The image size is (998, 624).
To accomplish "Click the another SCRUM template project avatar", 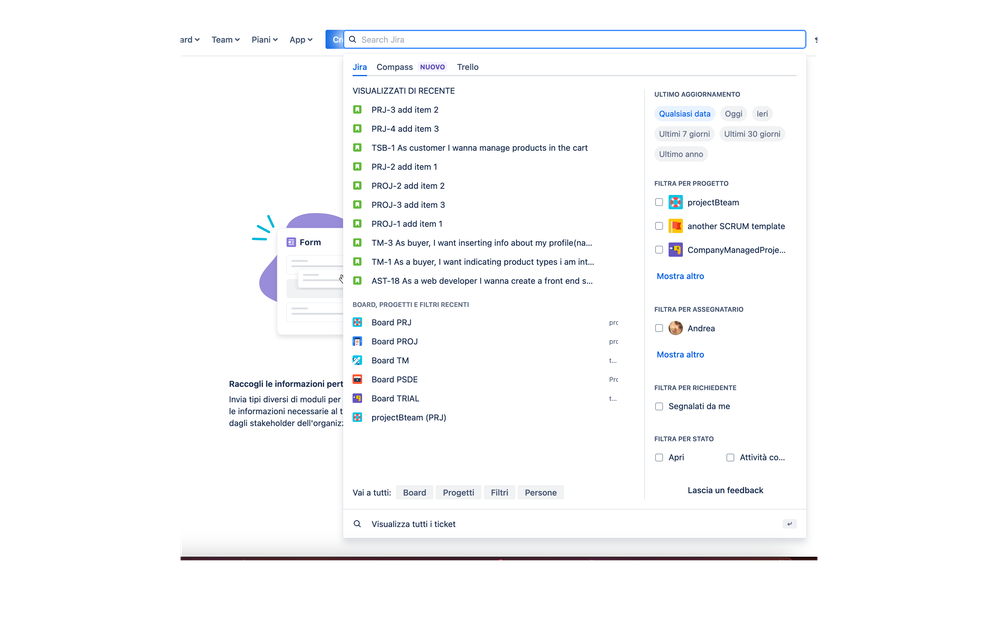I will 676,226.
